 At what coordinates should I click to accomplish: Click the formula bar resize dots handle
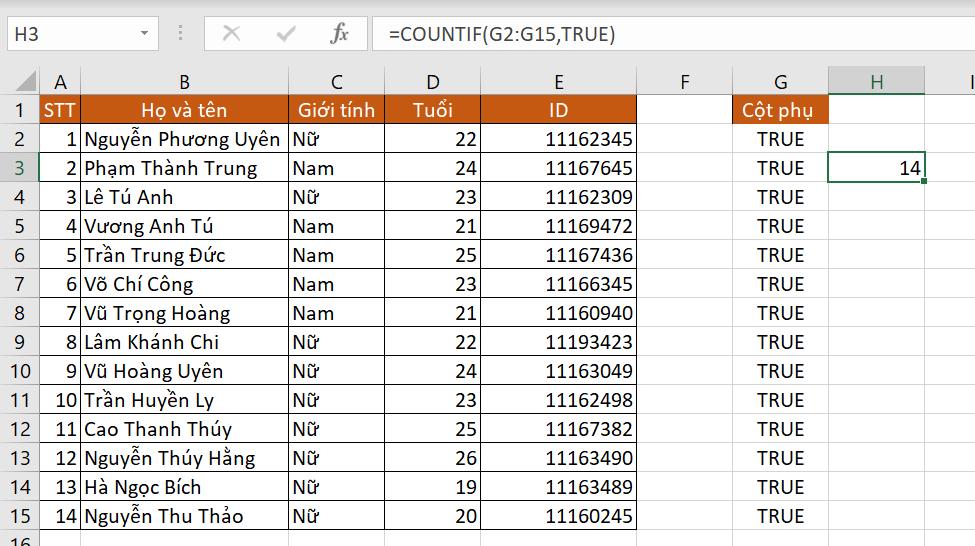coord(180,33)
